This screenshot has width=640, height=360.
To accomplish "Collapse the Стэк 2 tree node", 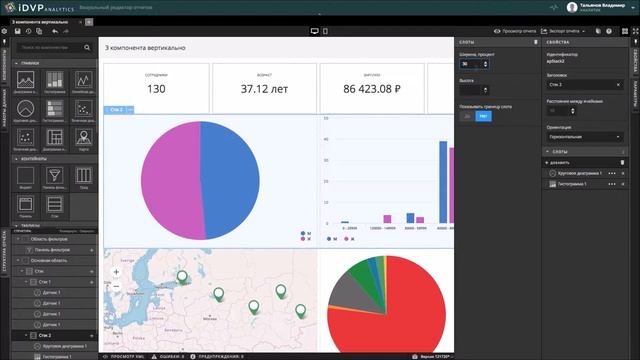I will point(26,336).
